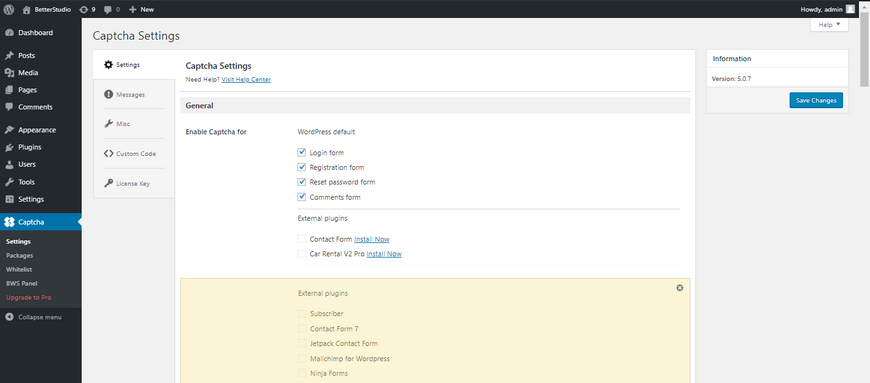Click the Posts pin icon

(9, 56)
